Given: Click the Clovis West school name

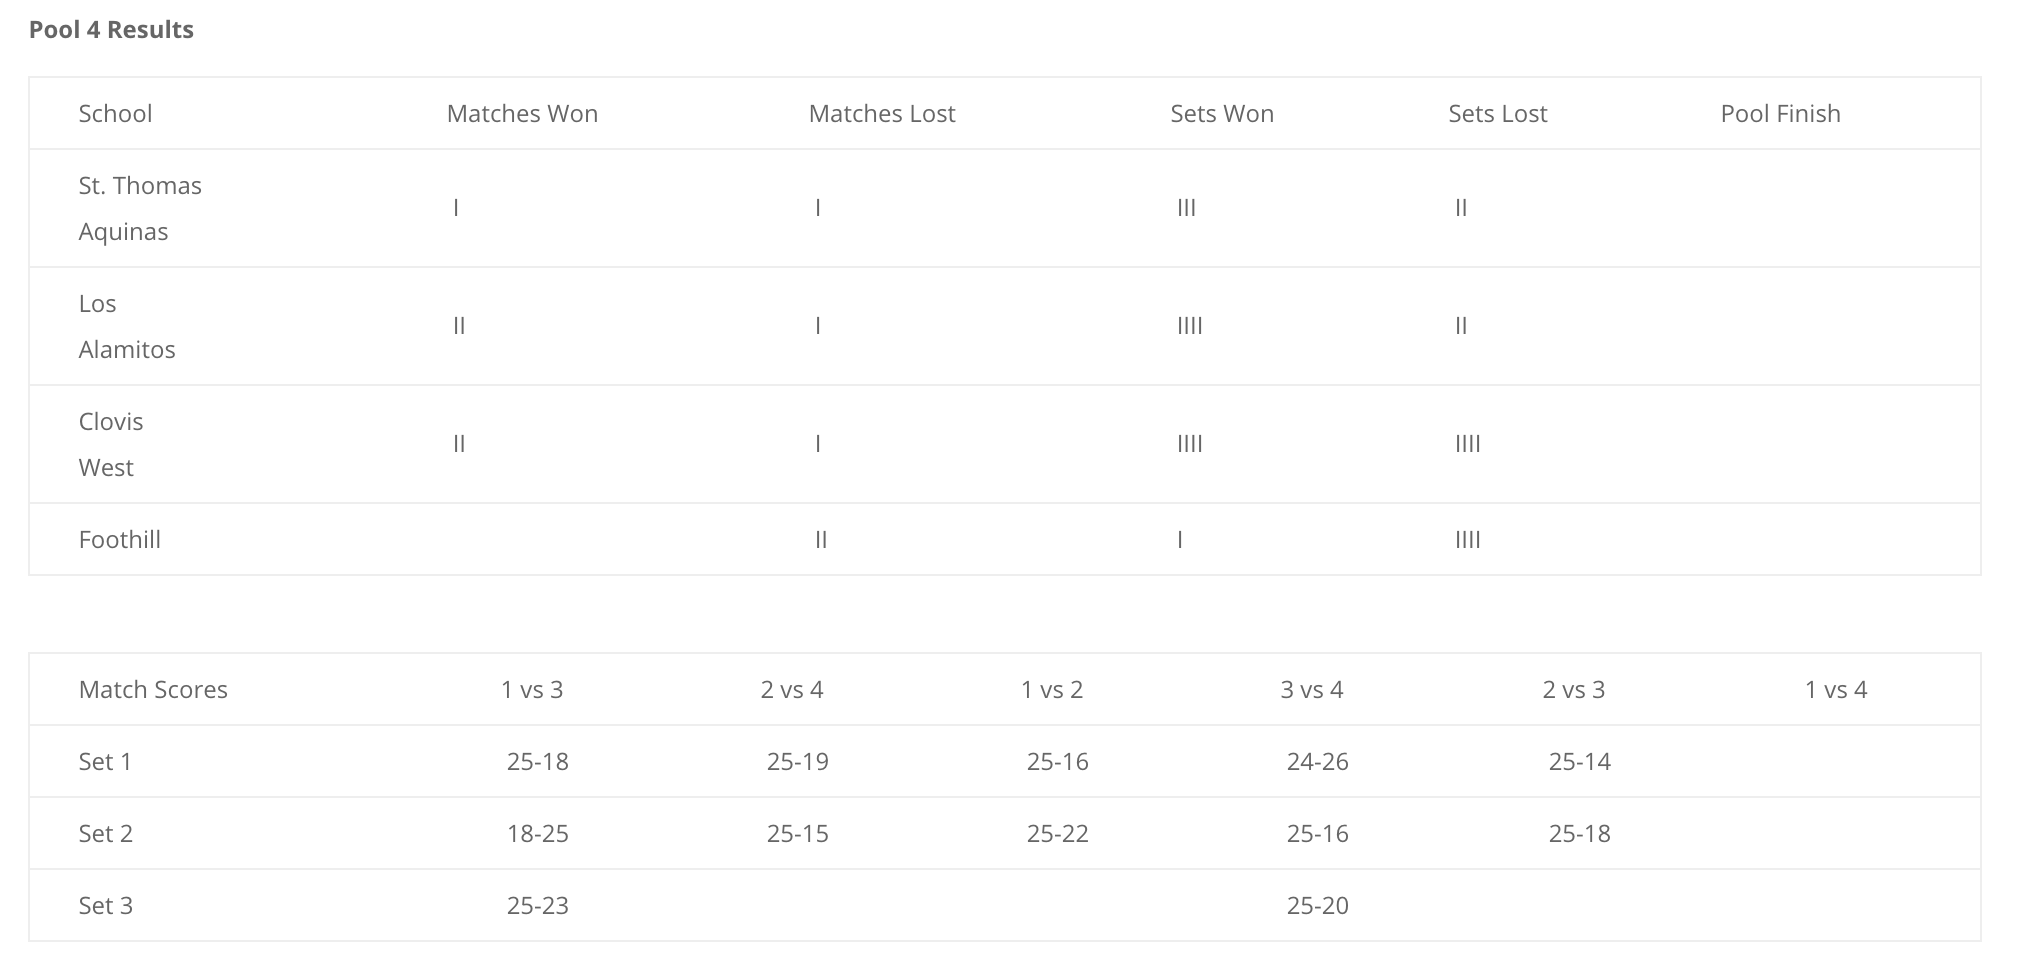Looking at the screenshot, I should point(111,444).
